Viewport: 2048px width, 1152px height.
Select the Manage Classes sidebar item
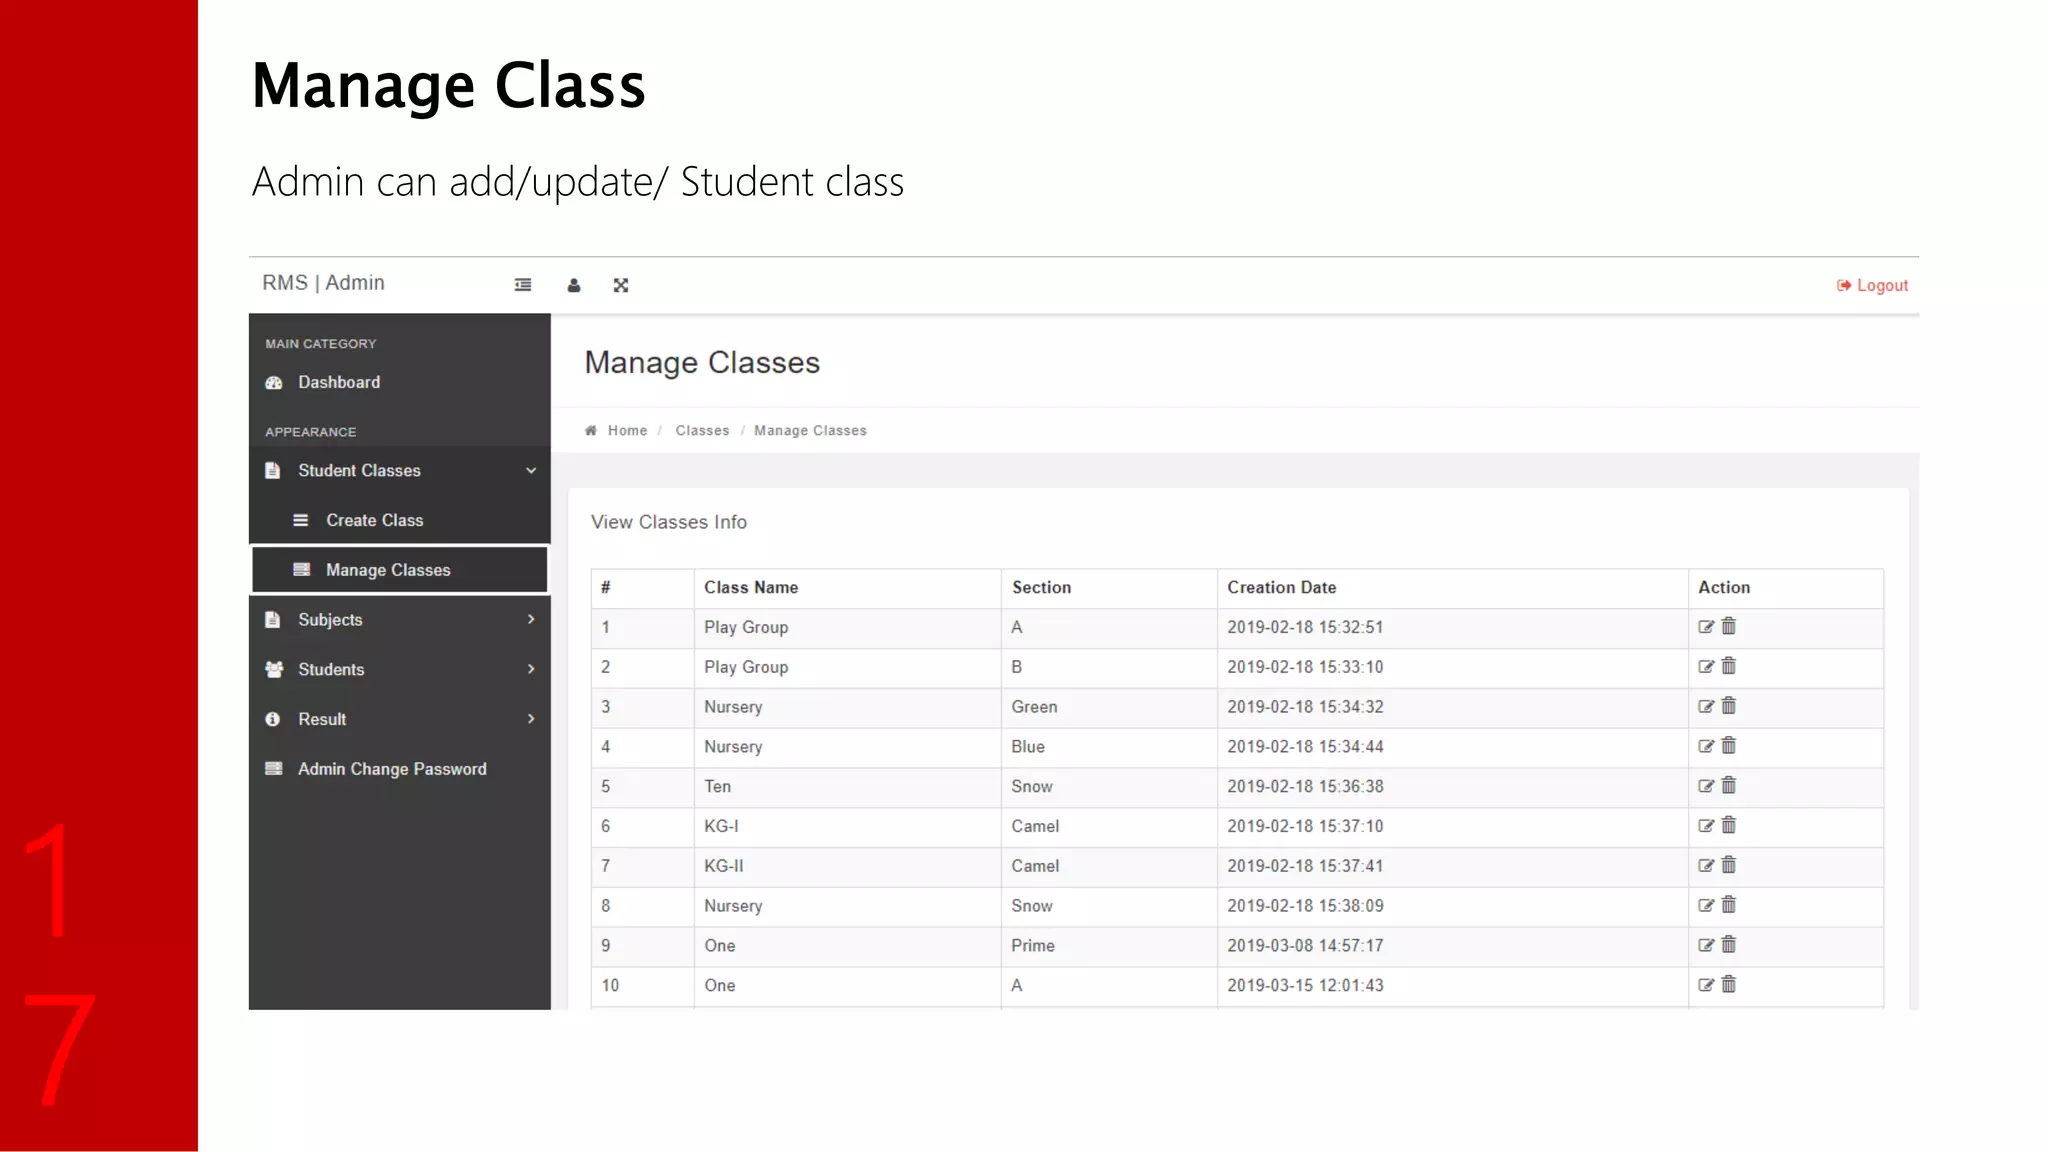pyautogui.click(x=388, y=570)
